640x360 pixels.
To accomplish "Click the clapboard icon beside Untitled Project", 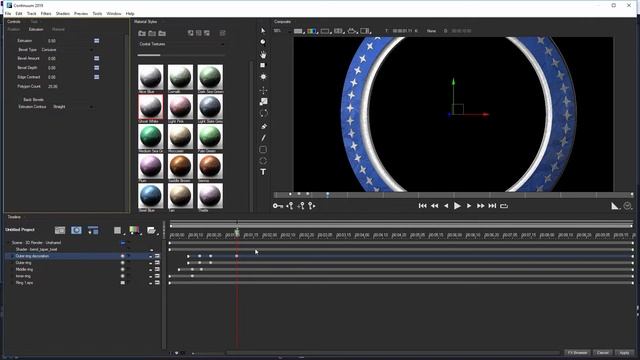I will (60, 230).
